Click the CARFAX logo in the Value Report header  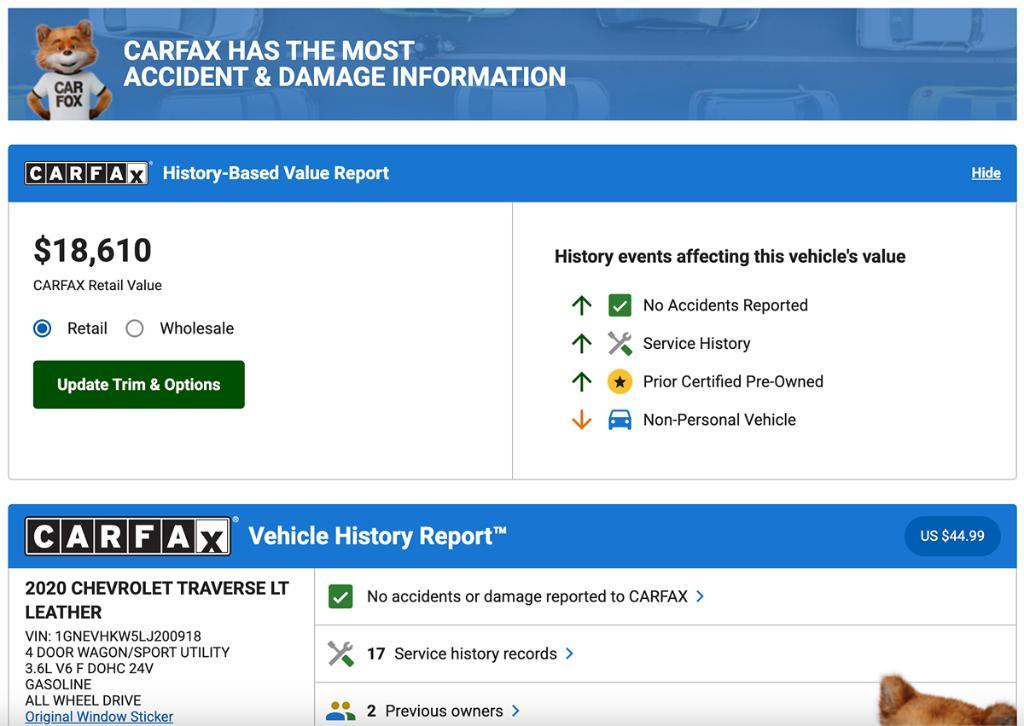[x=87, y=173]
